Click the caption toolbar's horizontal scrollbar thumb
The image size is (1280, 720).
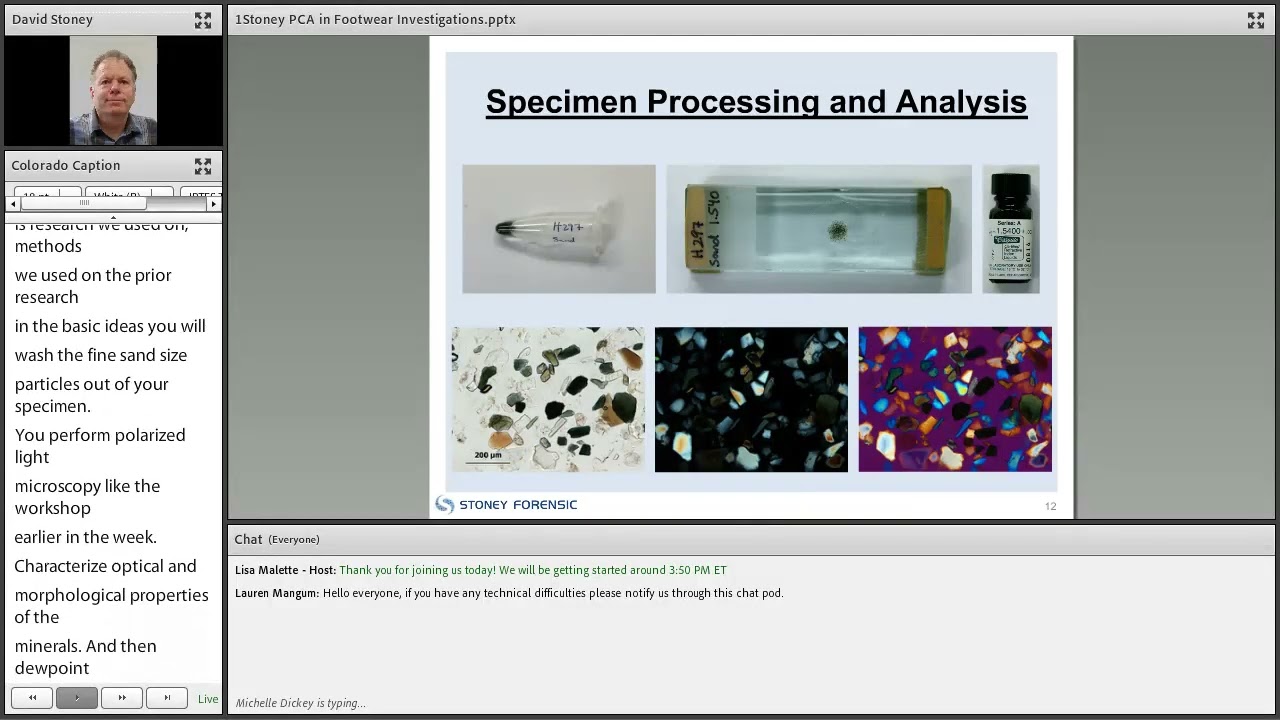[x=84, y=204]
